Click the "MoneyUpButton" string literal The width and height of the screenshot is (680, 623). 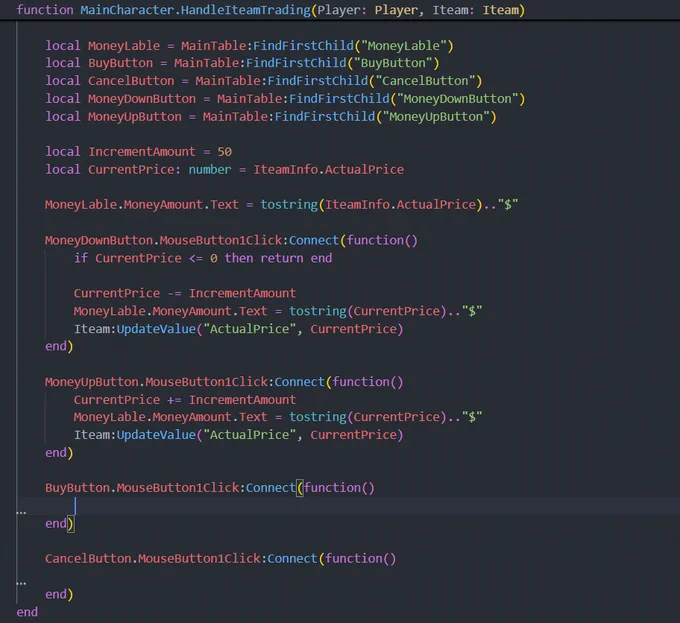436,117
